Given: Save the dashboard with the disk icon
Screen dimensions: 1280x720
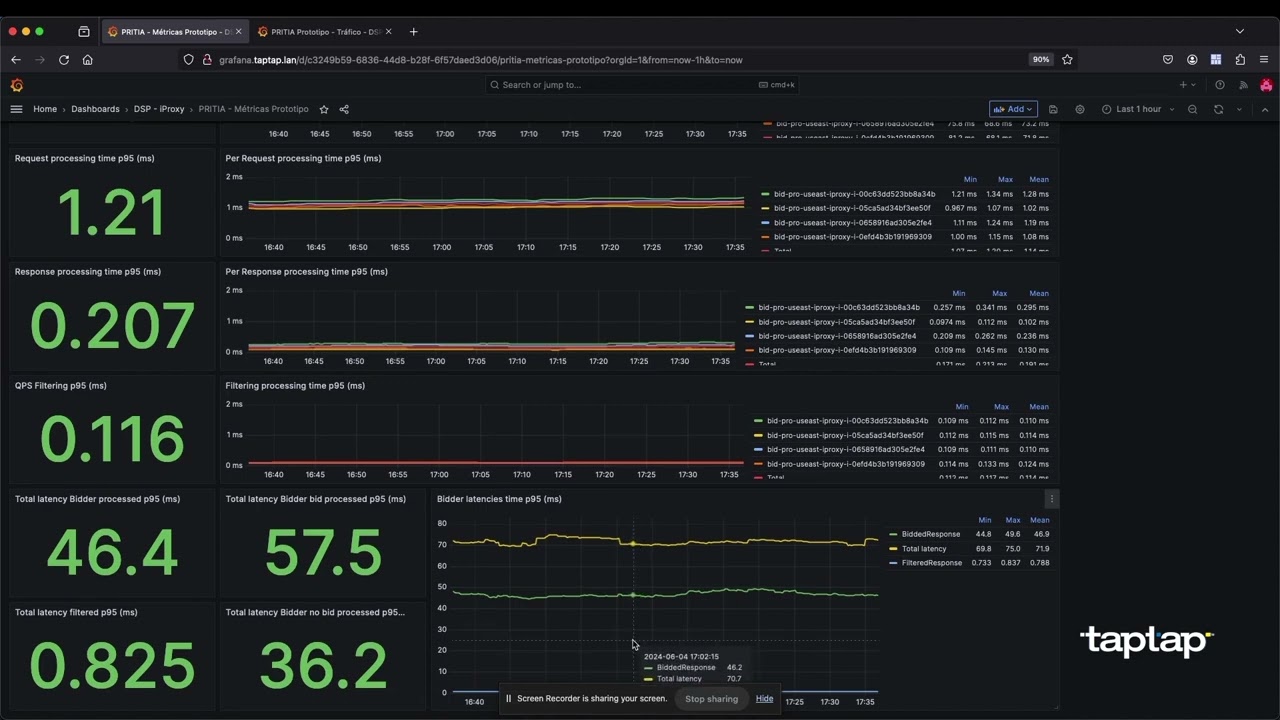Looking at the screenshot, I should tap(1053, 109).
